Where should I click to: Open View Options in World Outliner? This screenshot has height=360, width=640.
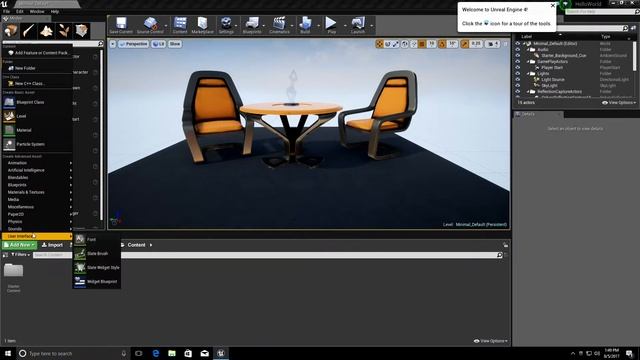pos(619,103)
